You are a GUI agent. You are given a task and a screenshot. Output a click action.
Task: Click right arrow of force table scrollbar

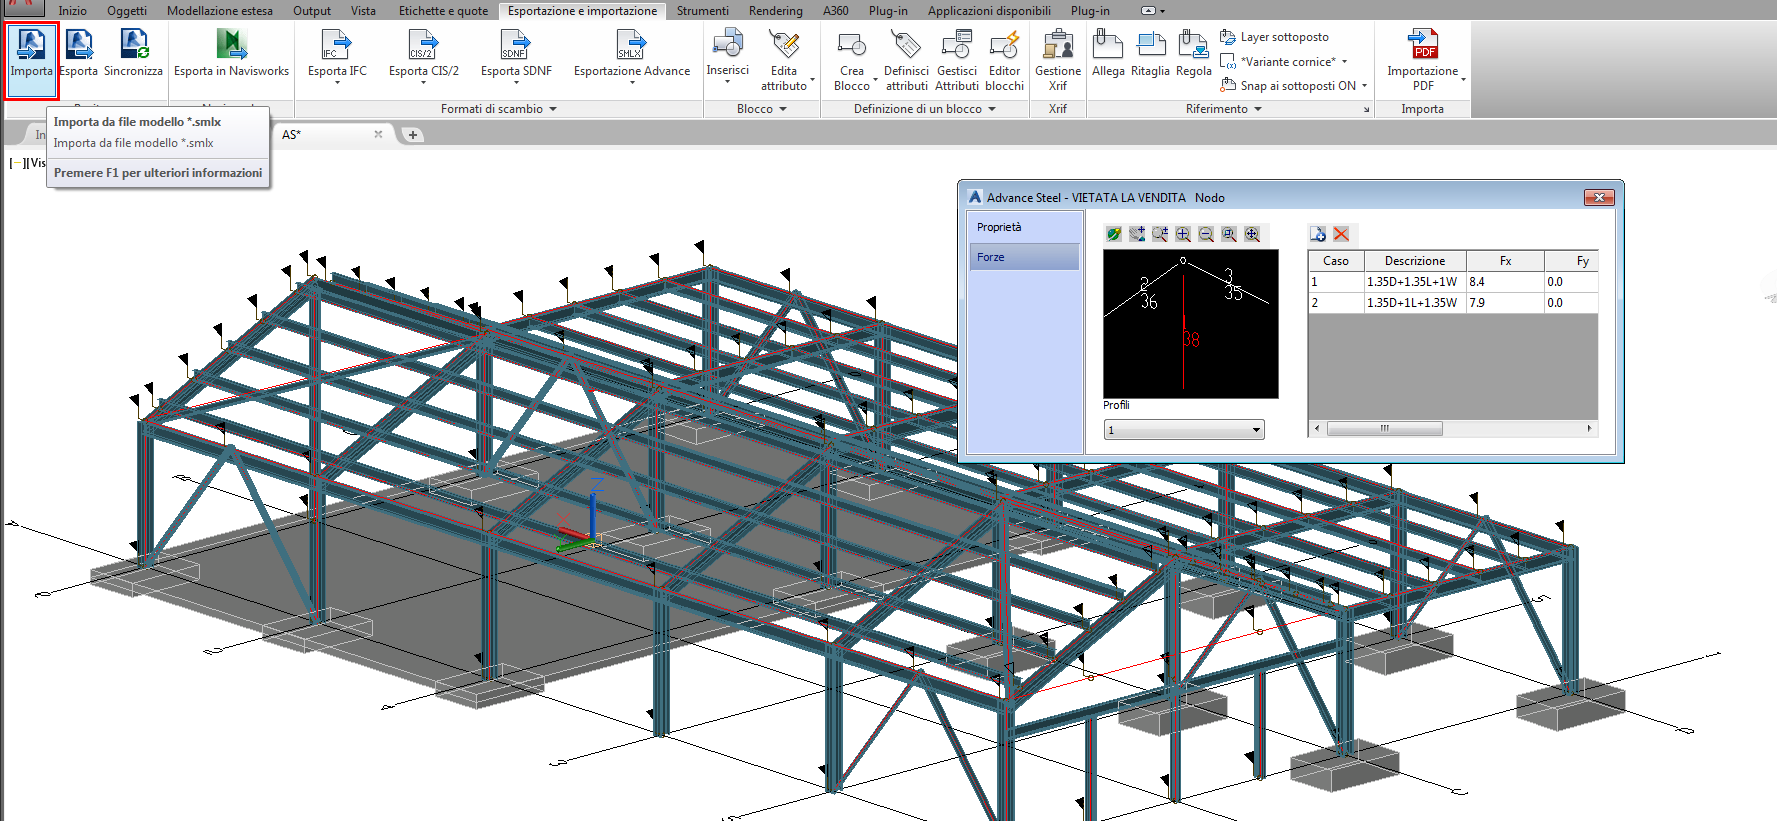1589,429
